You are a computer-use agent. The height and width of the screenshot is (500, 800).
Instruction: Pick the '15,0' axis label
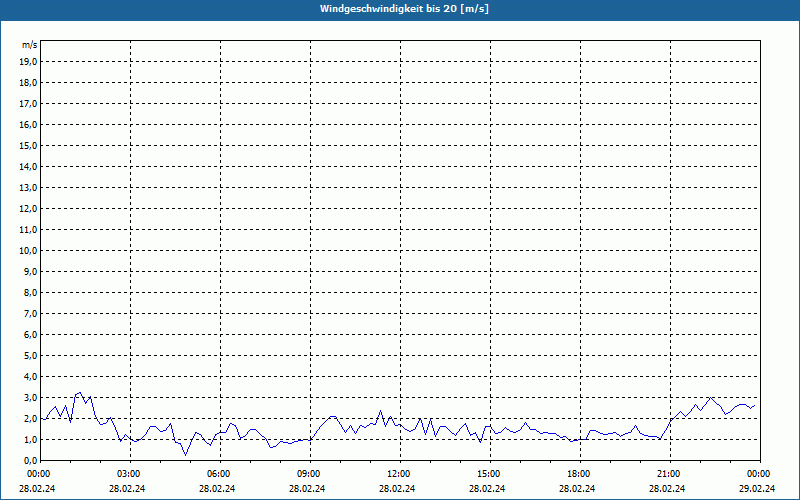30,145
